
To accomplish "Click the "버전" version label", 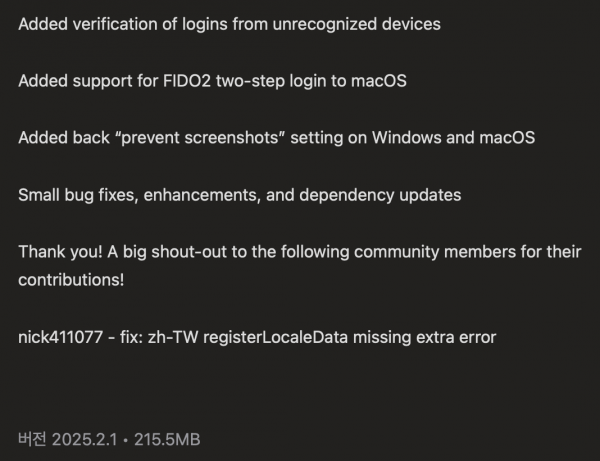I will (x=32, y=439).
